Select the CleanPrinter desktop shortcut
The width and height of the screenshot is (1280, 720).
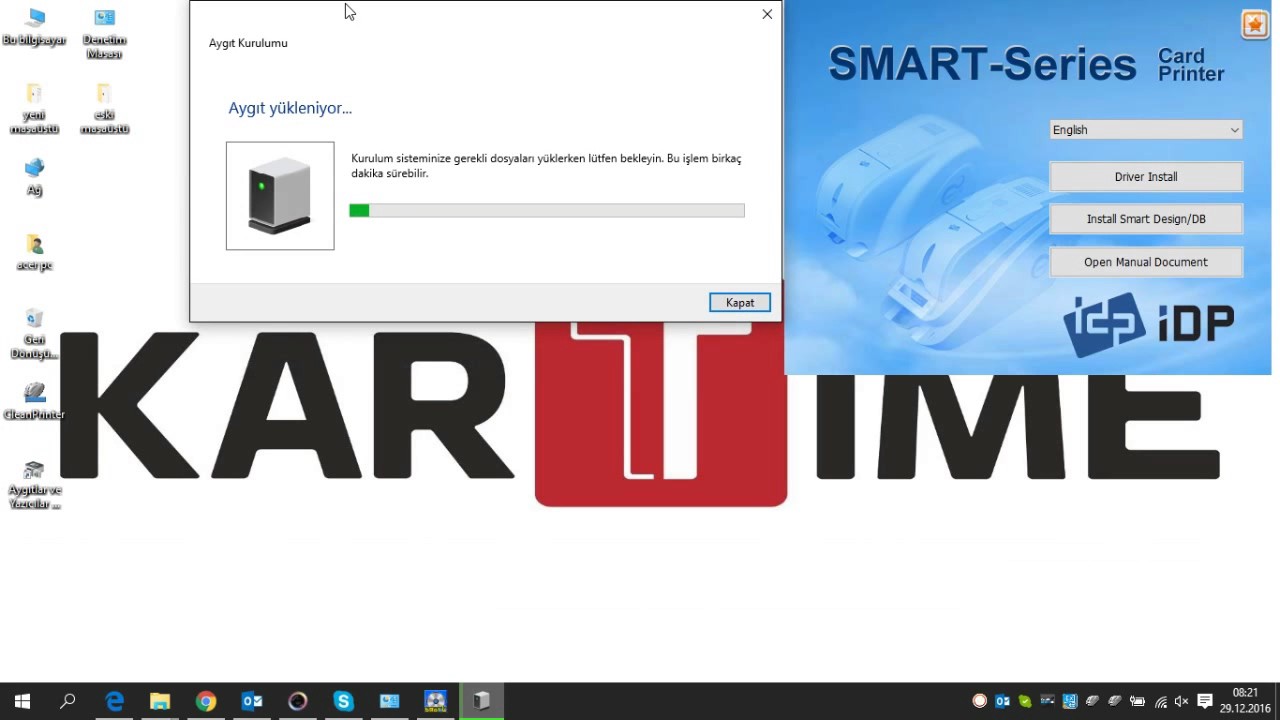point(34,401)
